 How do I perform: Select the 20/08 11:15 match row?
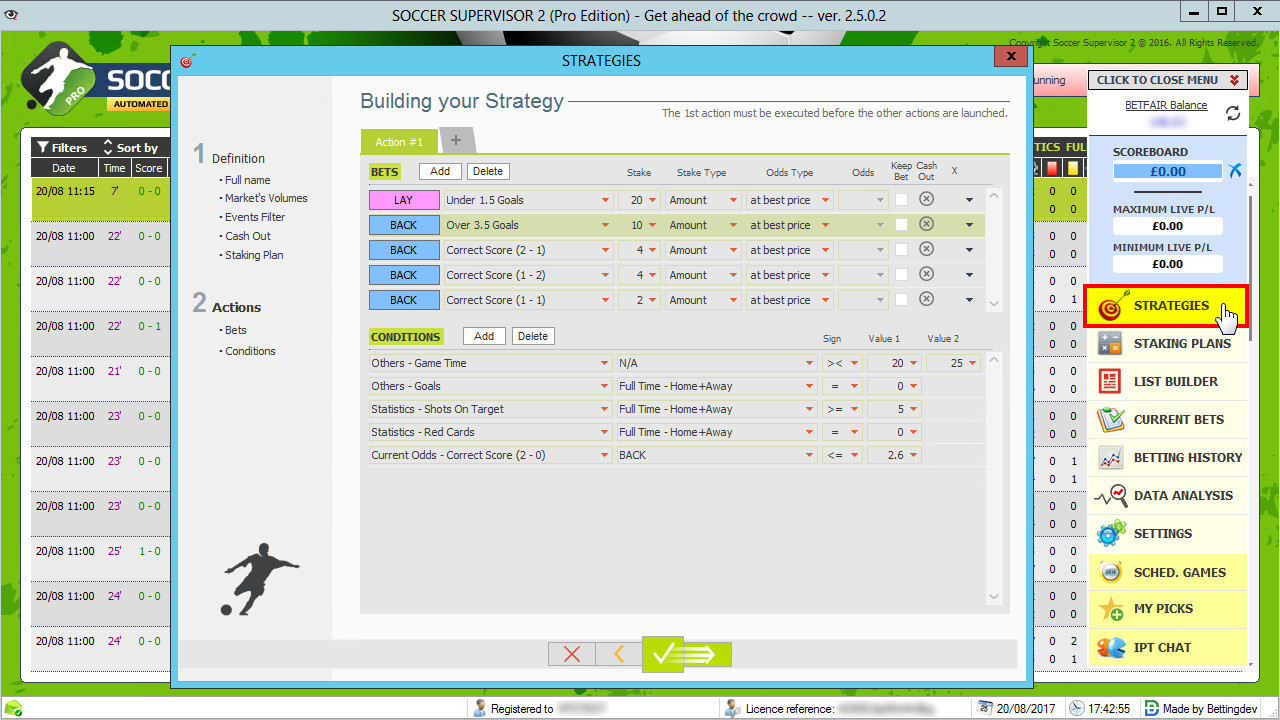[x=99, y=199]
